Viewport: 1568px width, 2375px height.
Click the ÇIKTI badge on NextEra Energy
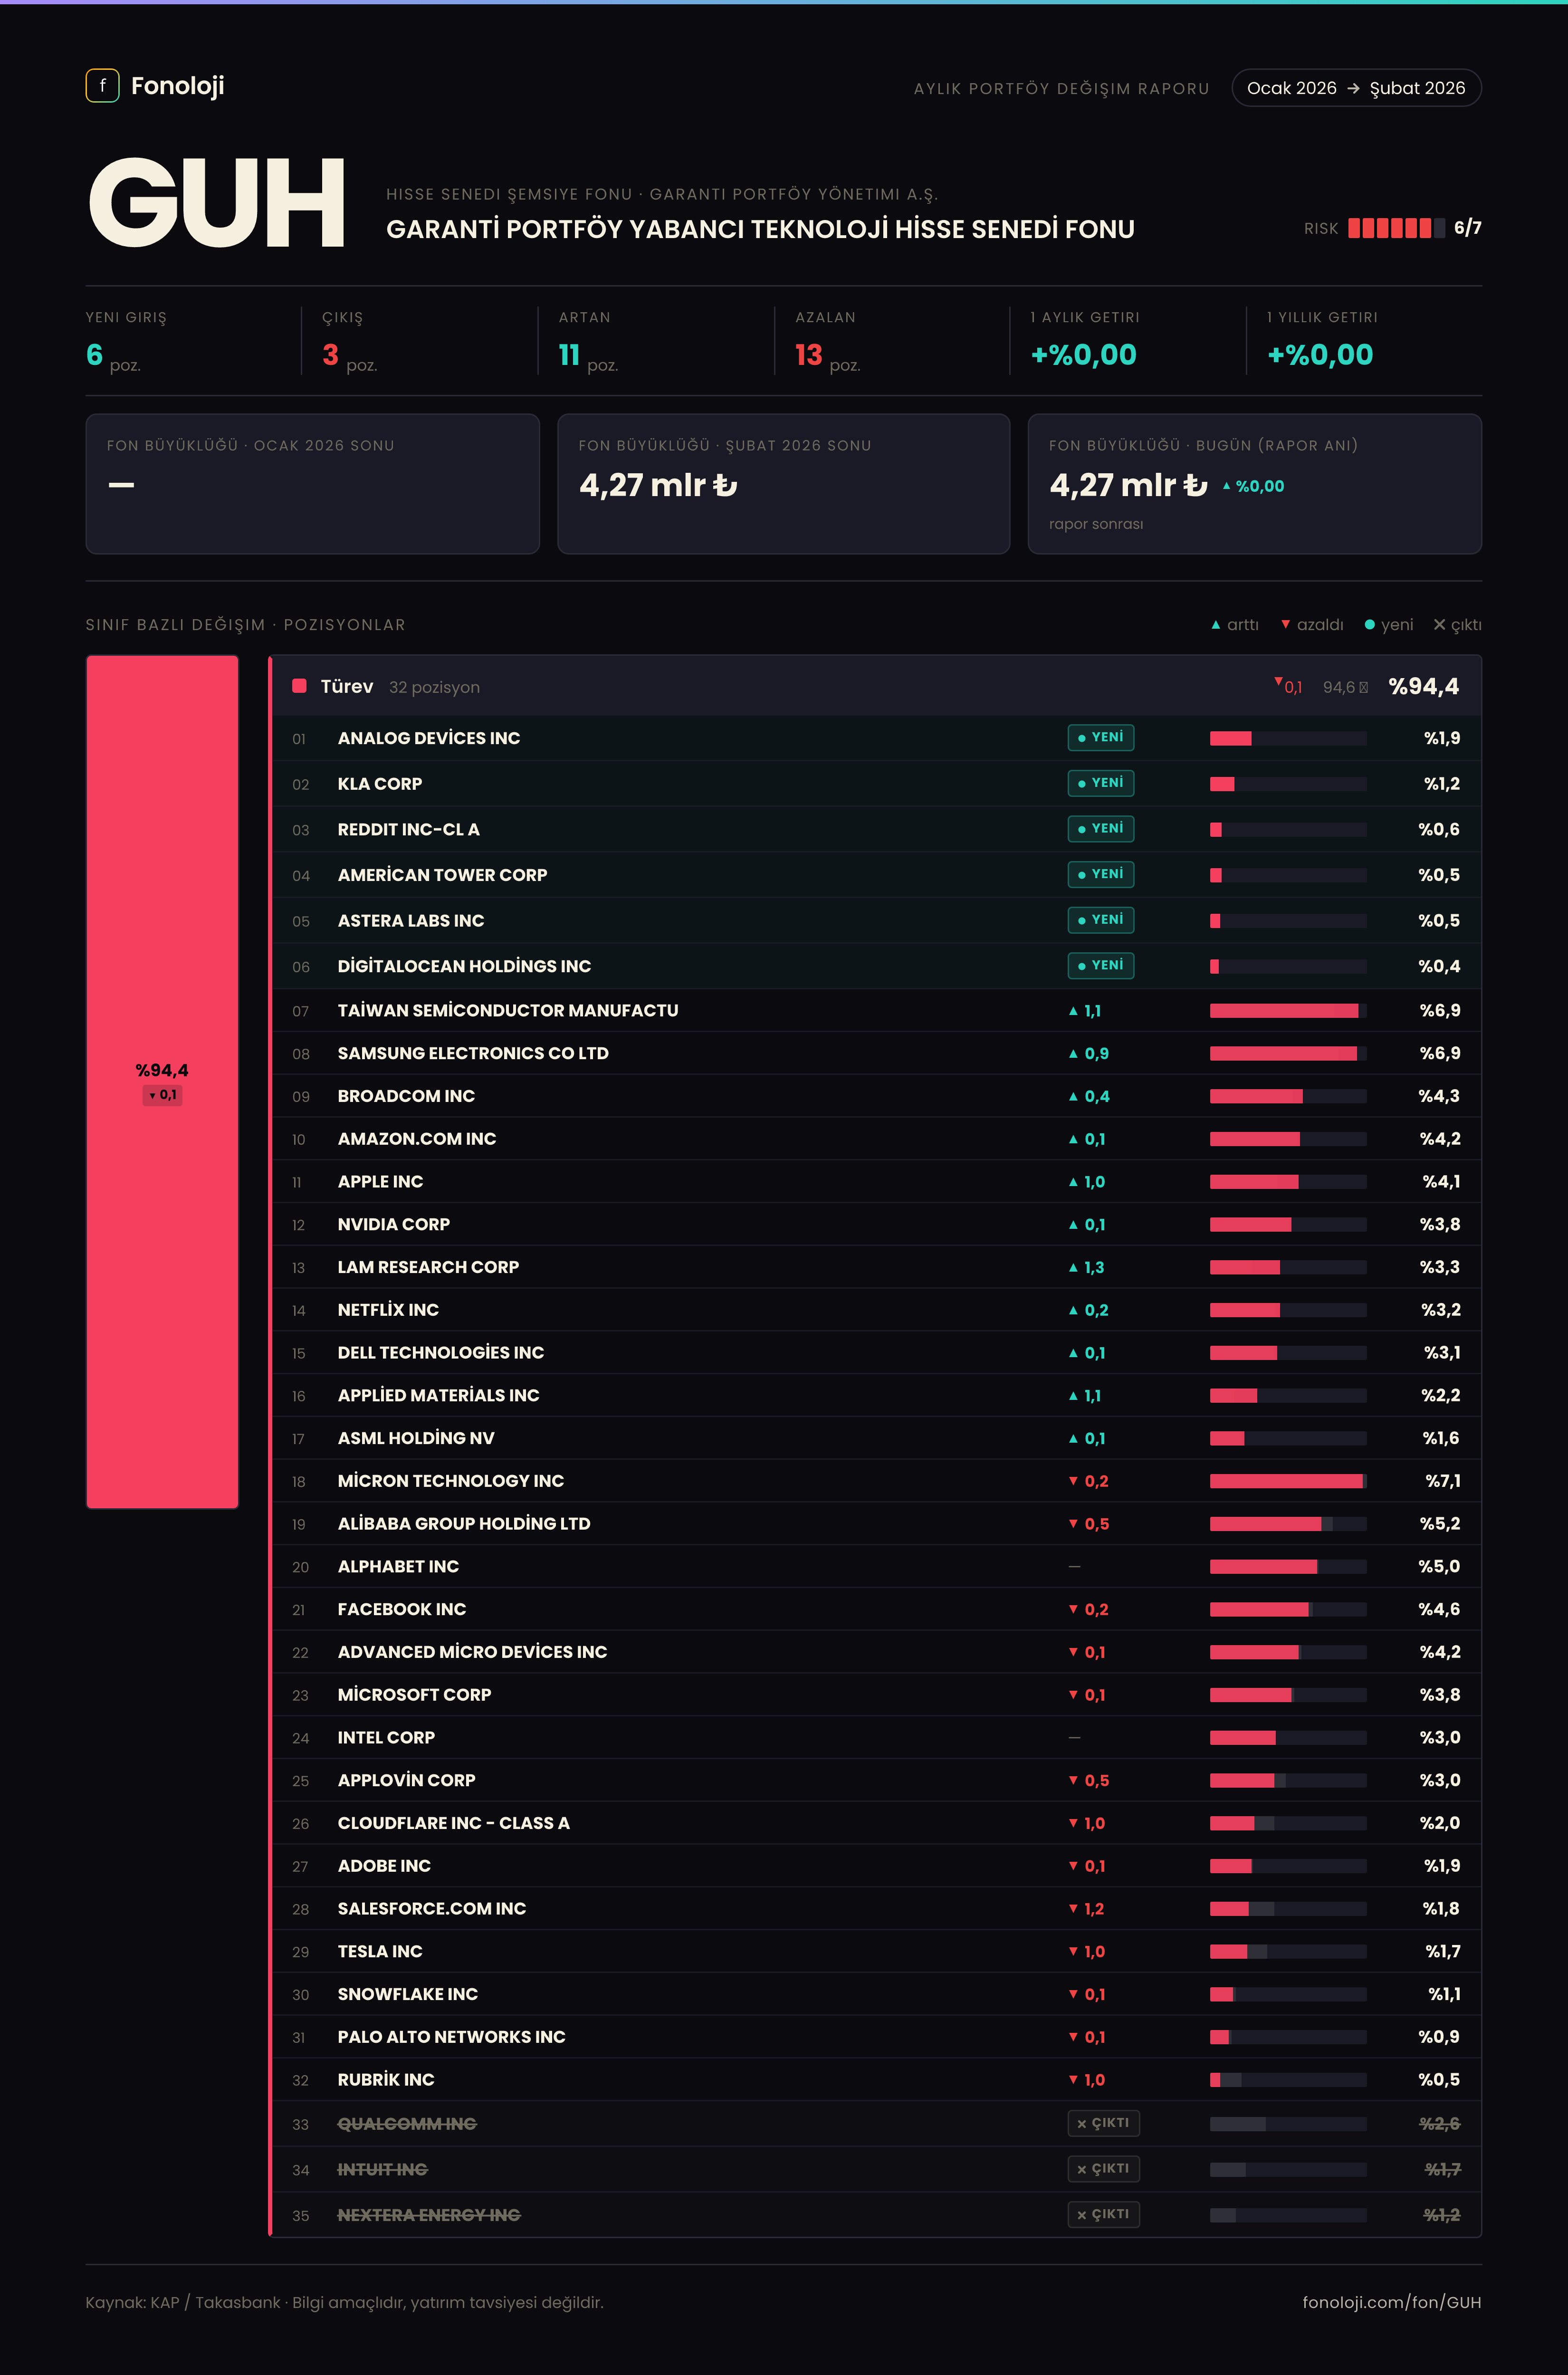click(x=1103, y=2215)
